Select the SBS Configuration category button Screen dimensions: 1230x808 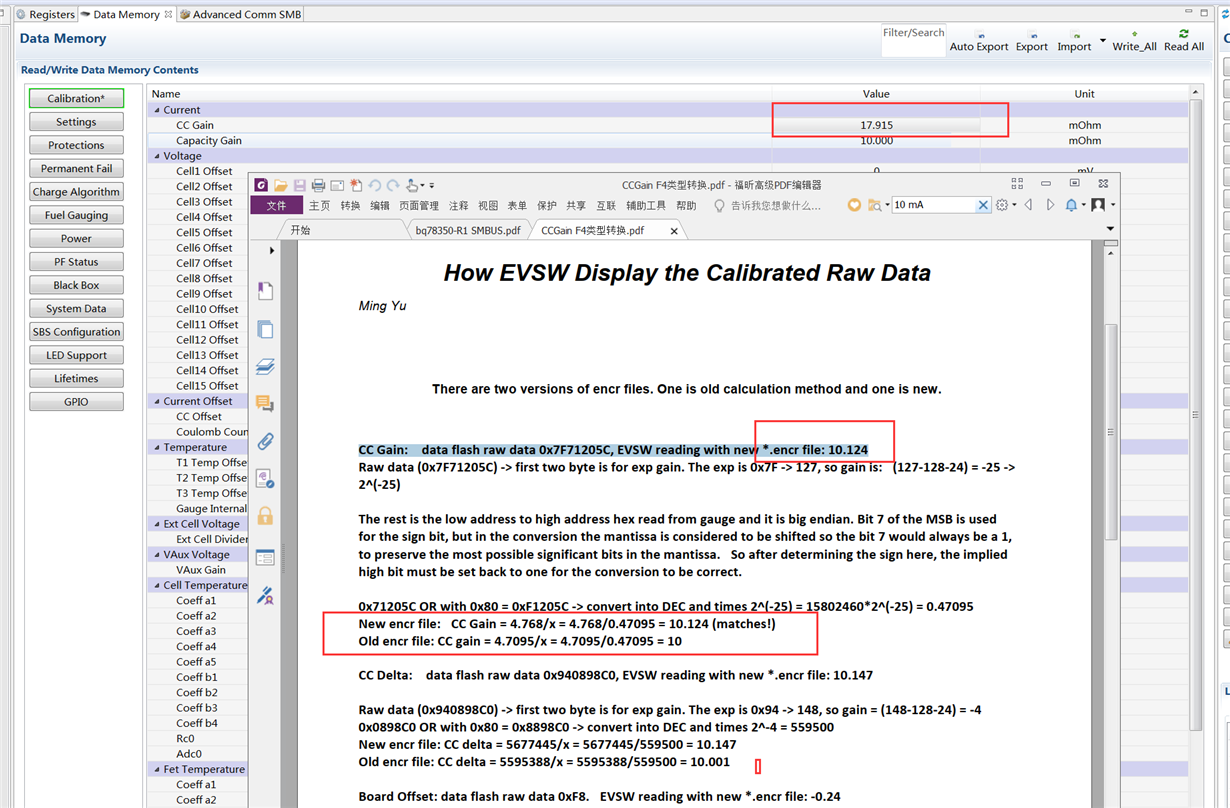click(x=76, y=332)
